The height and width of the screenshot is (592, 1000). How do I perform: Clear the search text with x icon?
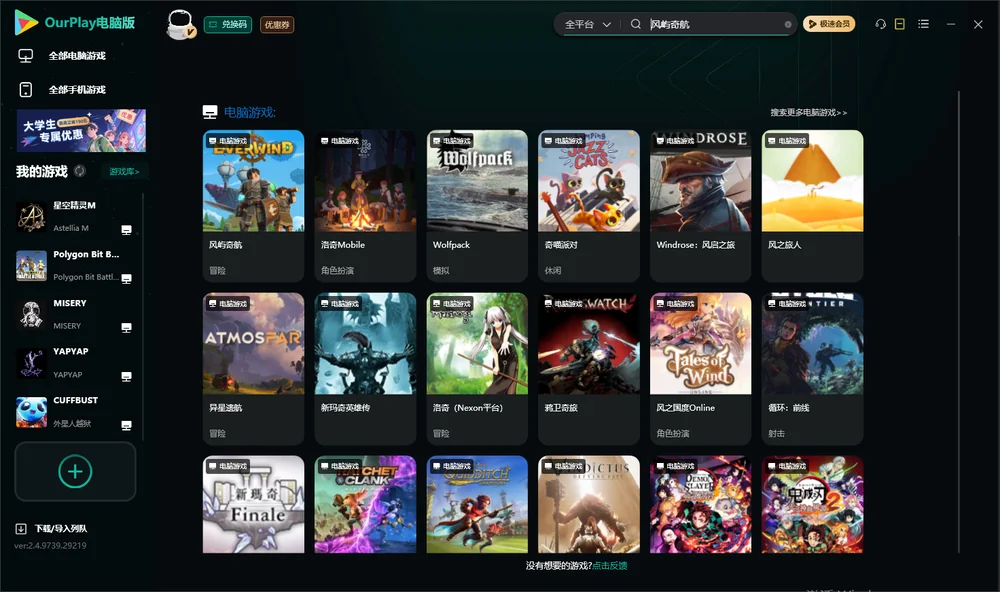[788, 24]
